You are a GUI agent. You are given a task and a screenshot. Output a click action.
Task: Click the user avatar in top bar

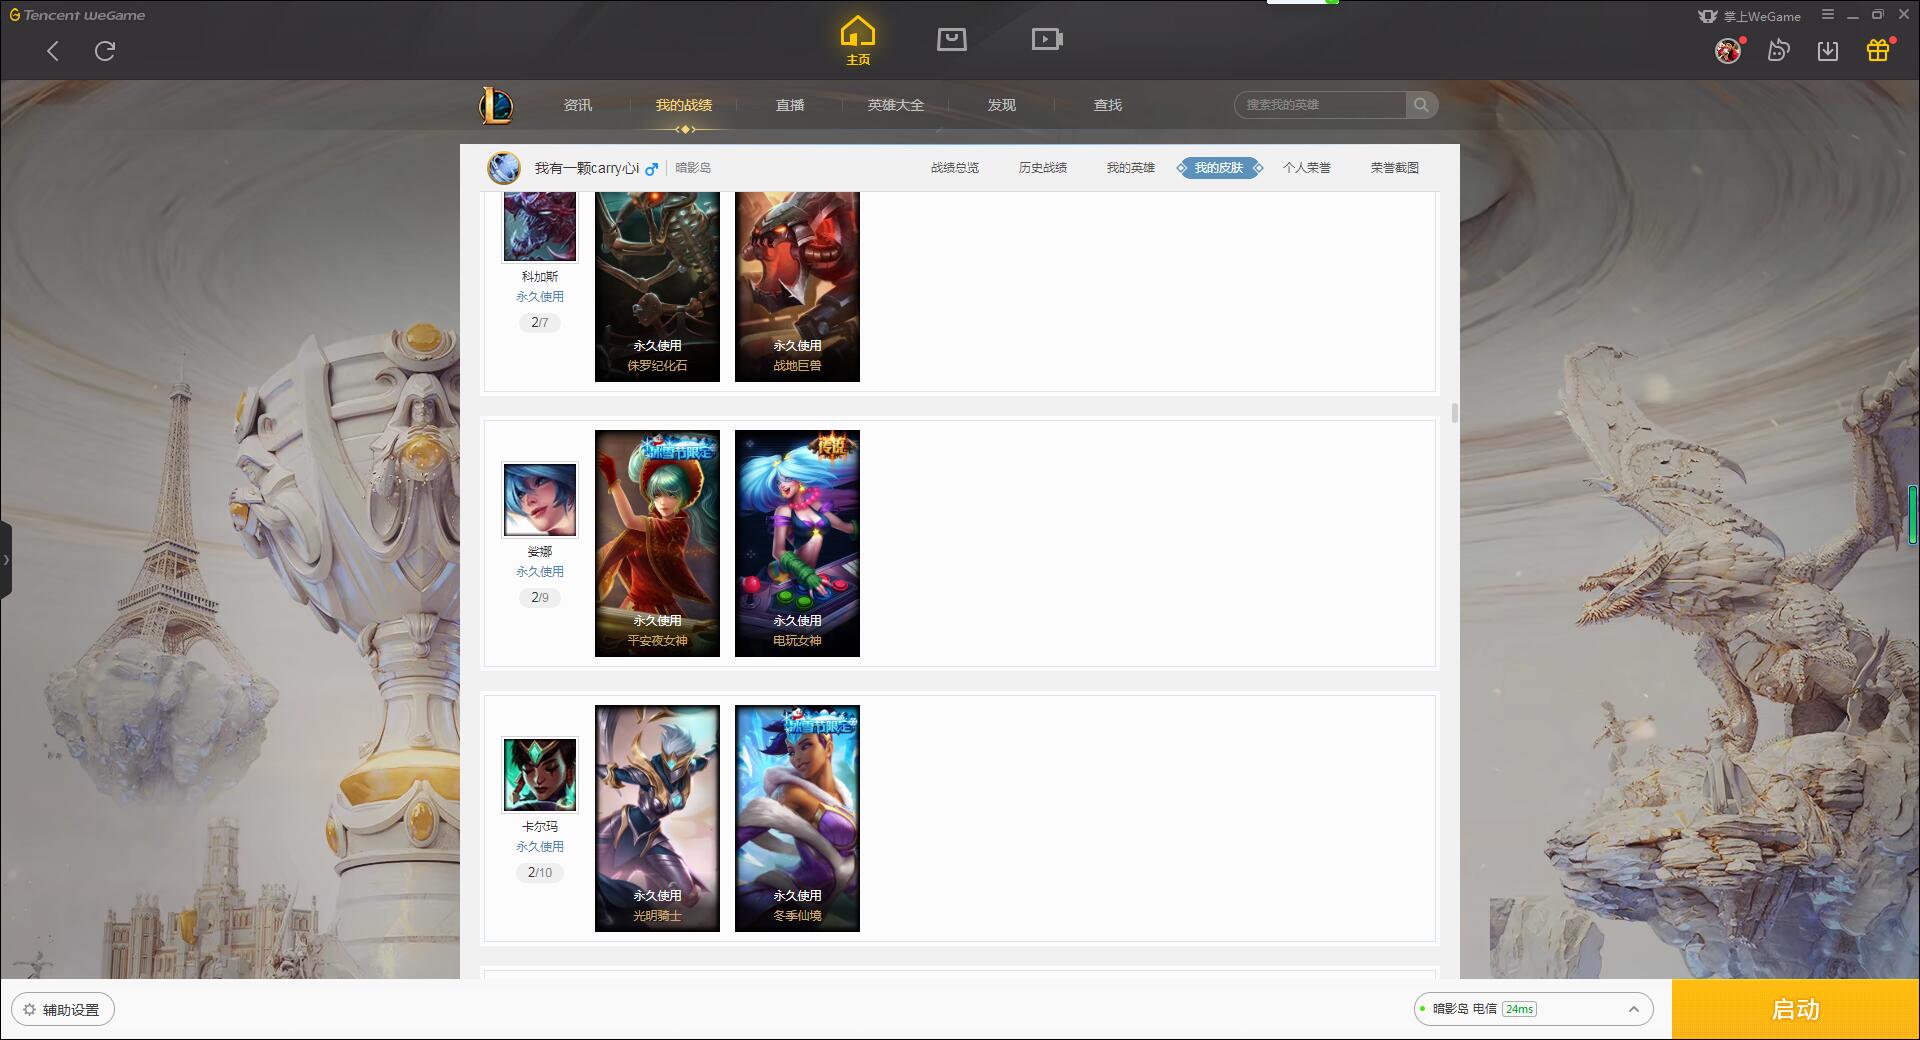(x=1728, y=50)
